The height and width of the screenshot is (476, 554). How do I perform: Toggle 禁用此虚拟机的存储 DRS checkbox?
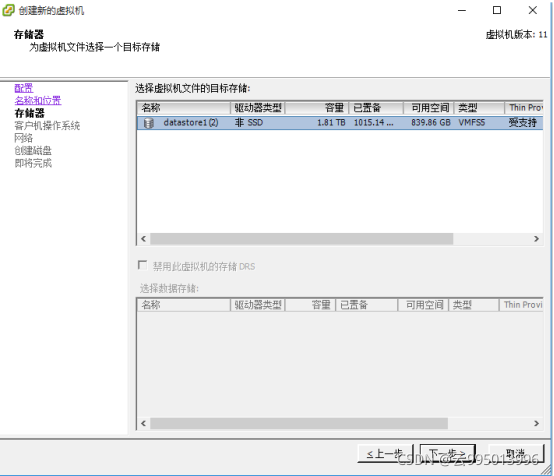point(142,265)
